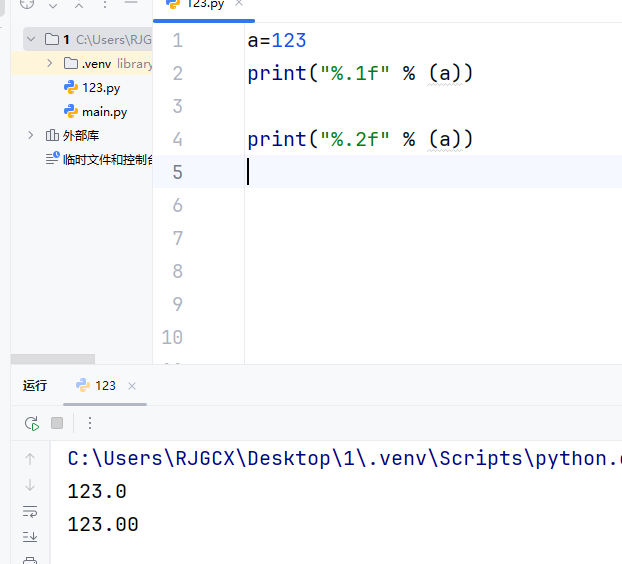Stop the running process
Screen dimensions: 622x564
(57, 423)
